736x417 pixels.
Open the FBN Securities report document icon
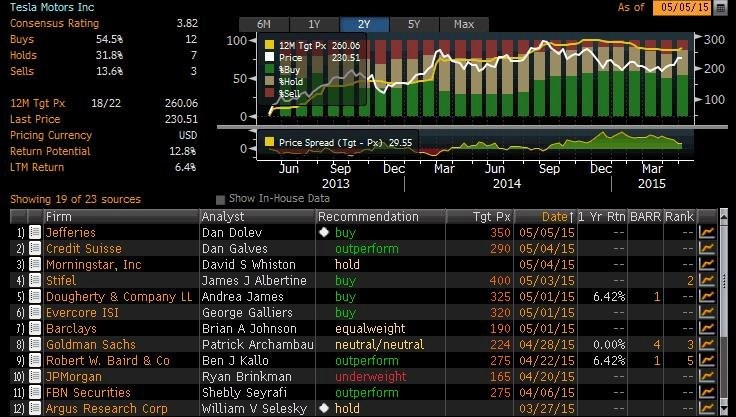tap(35, 392)
